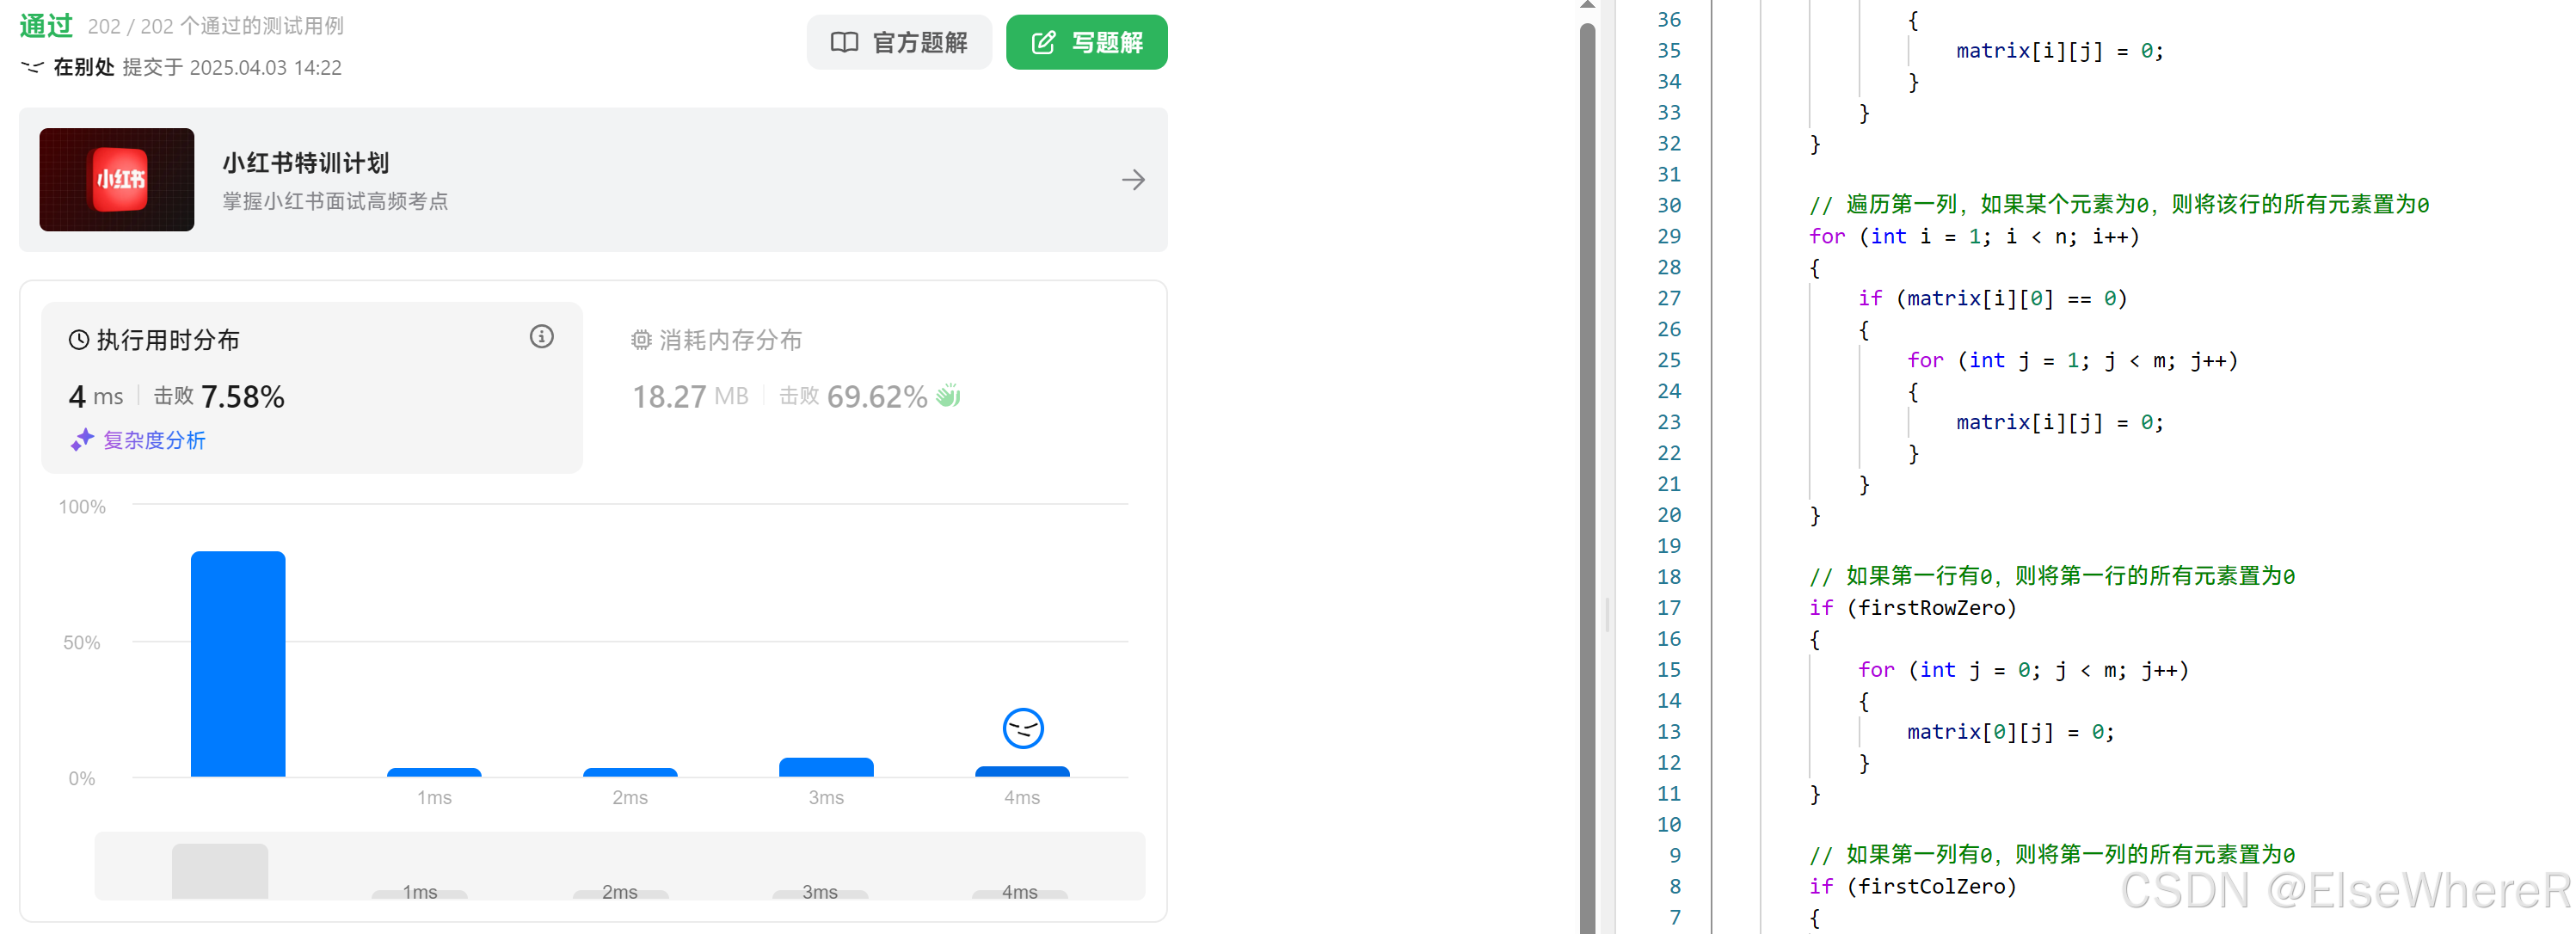Click the gray range selector in mini chart
The image size is (2576, 934).
pos(220,870)
